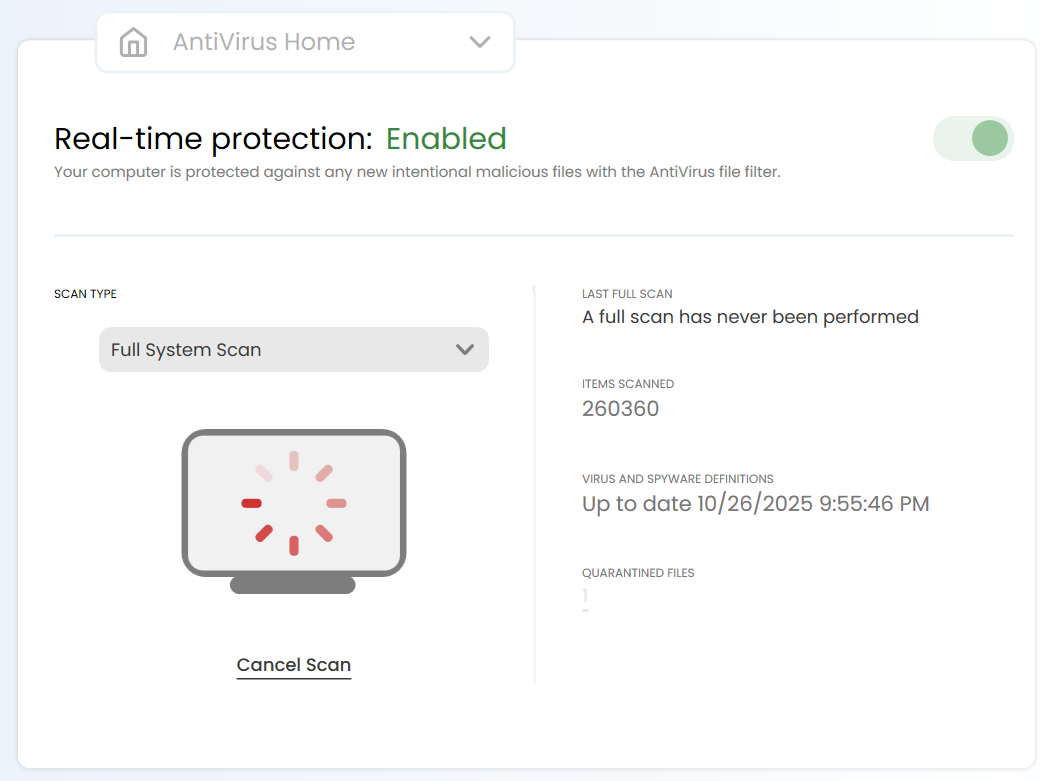Click Cancel Scan
Viewport: 1054px width, 781px height.
293,665
